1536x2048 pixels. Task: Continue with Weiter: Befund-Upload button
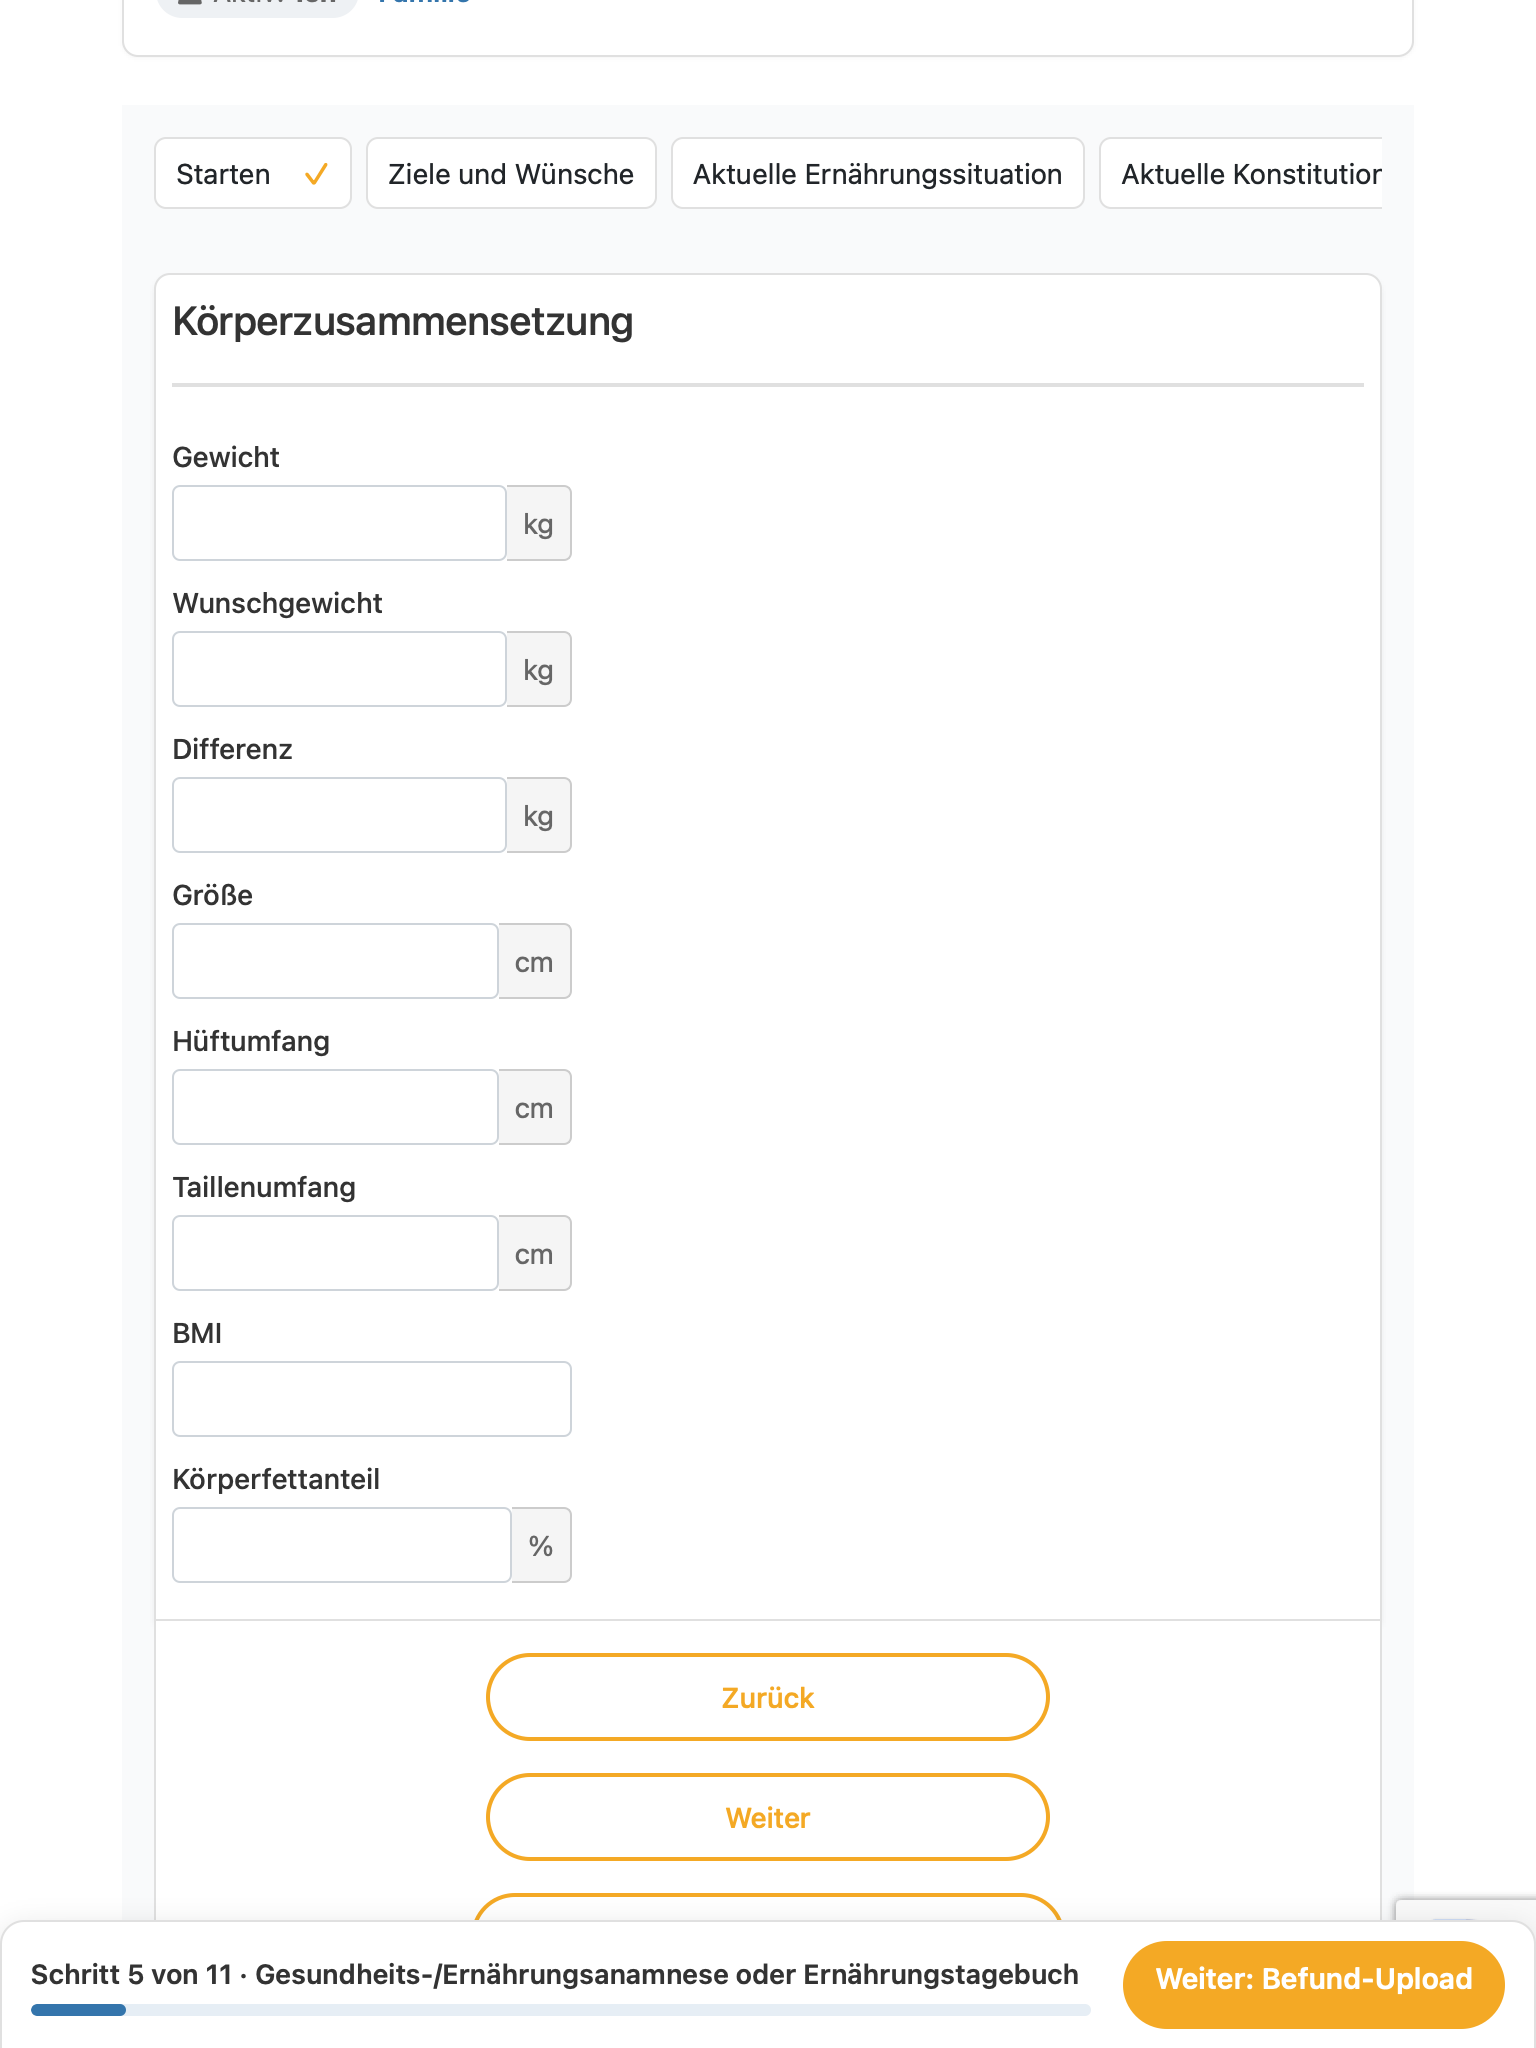click(1314, 1979)
